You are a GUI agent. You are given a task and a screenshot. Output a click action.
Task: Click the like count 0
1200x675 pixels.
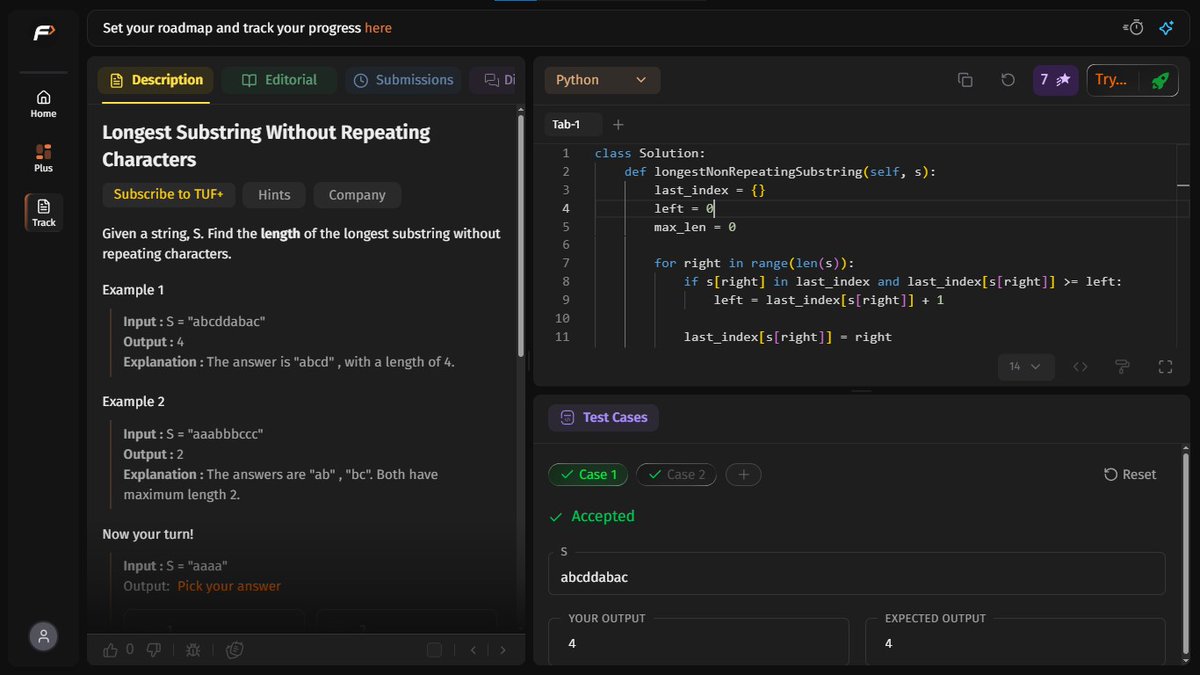(130, 650)
